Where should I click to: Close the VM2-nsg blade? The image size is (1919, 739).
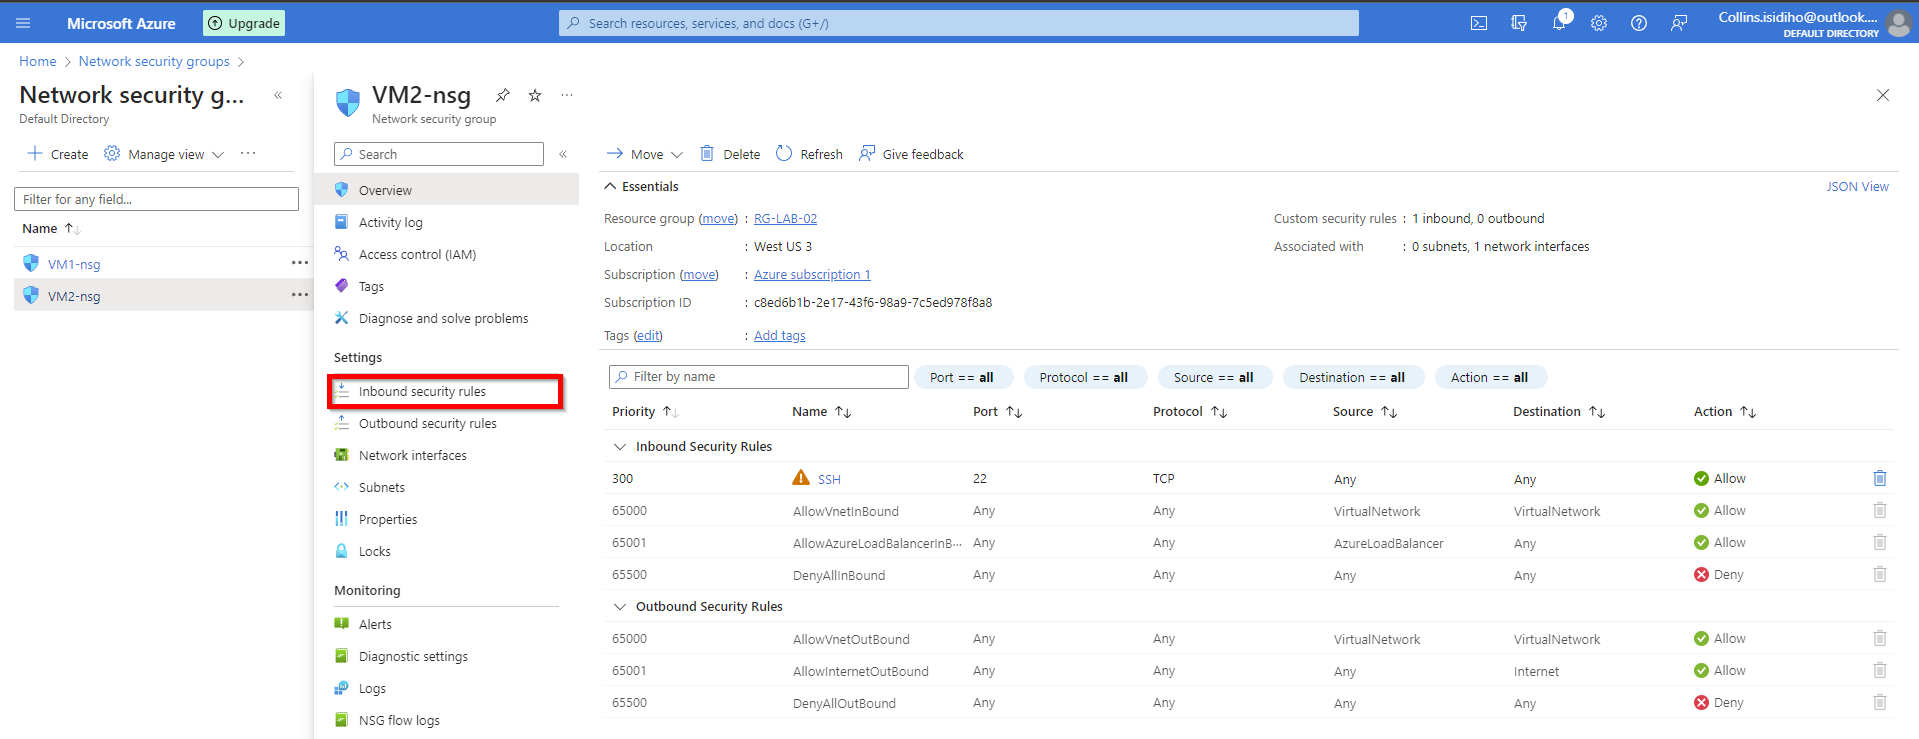[1883, 95]
